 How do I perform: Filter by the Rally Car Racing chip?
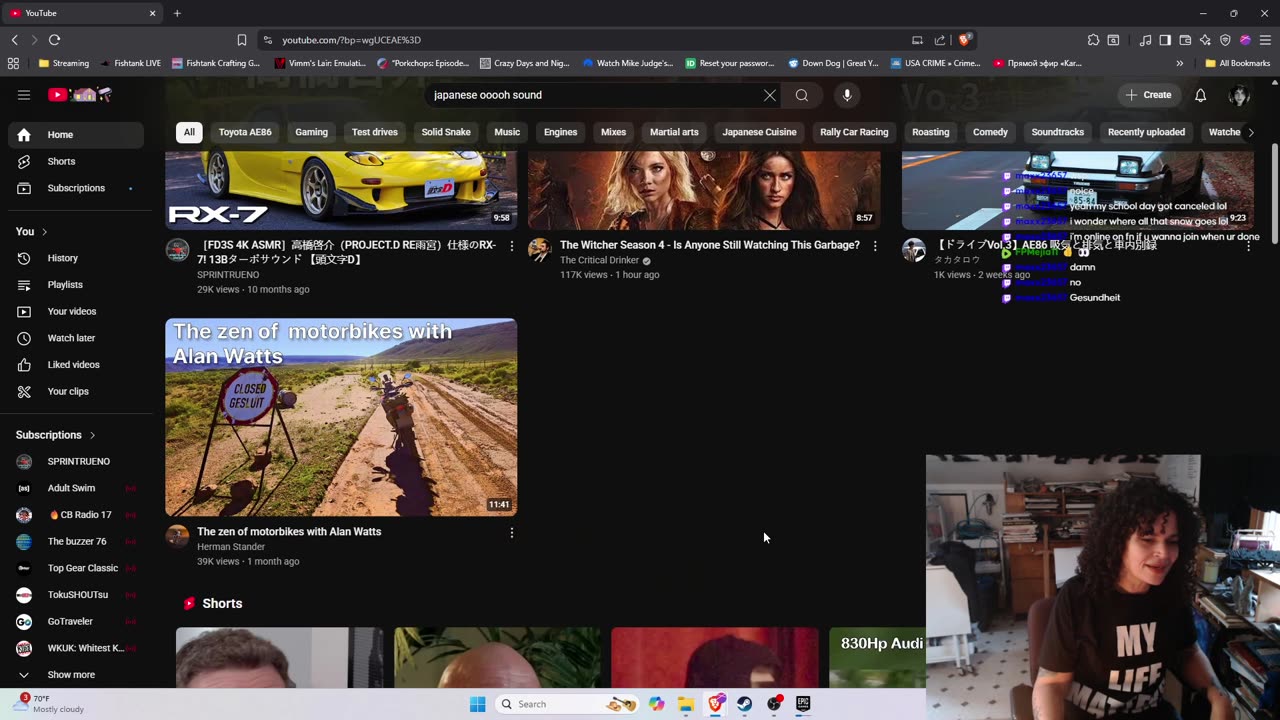point(854,132)
